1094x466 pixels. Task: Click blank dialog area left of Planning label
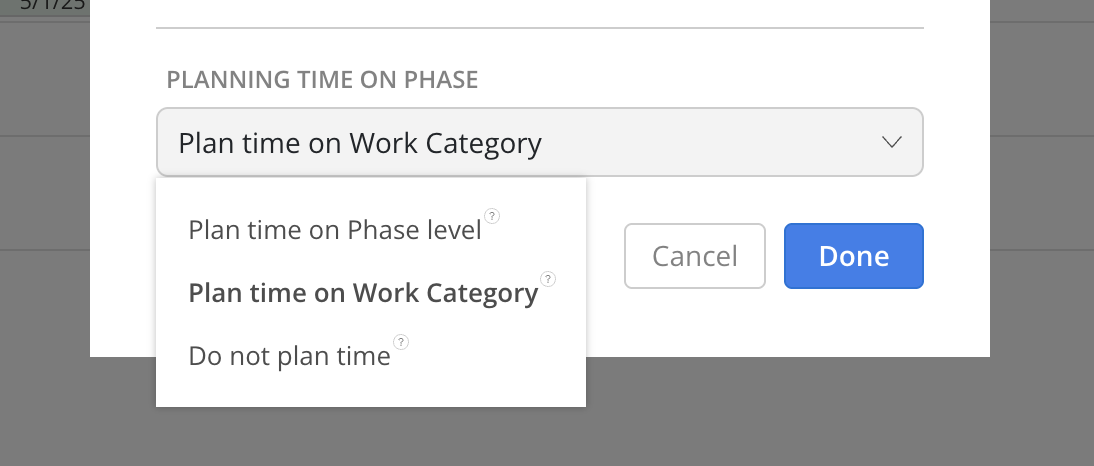click(x=122, y=80)
